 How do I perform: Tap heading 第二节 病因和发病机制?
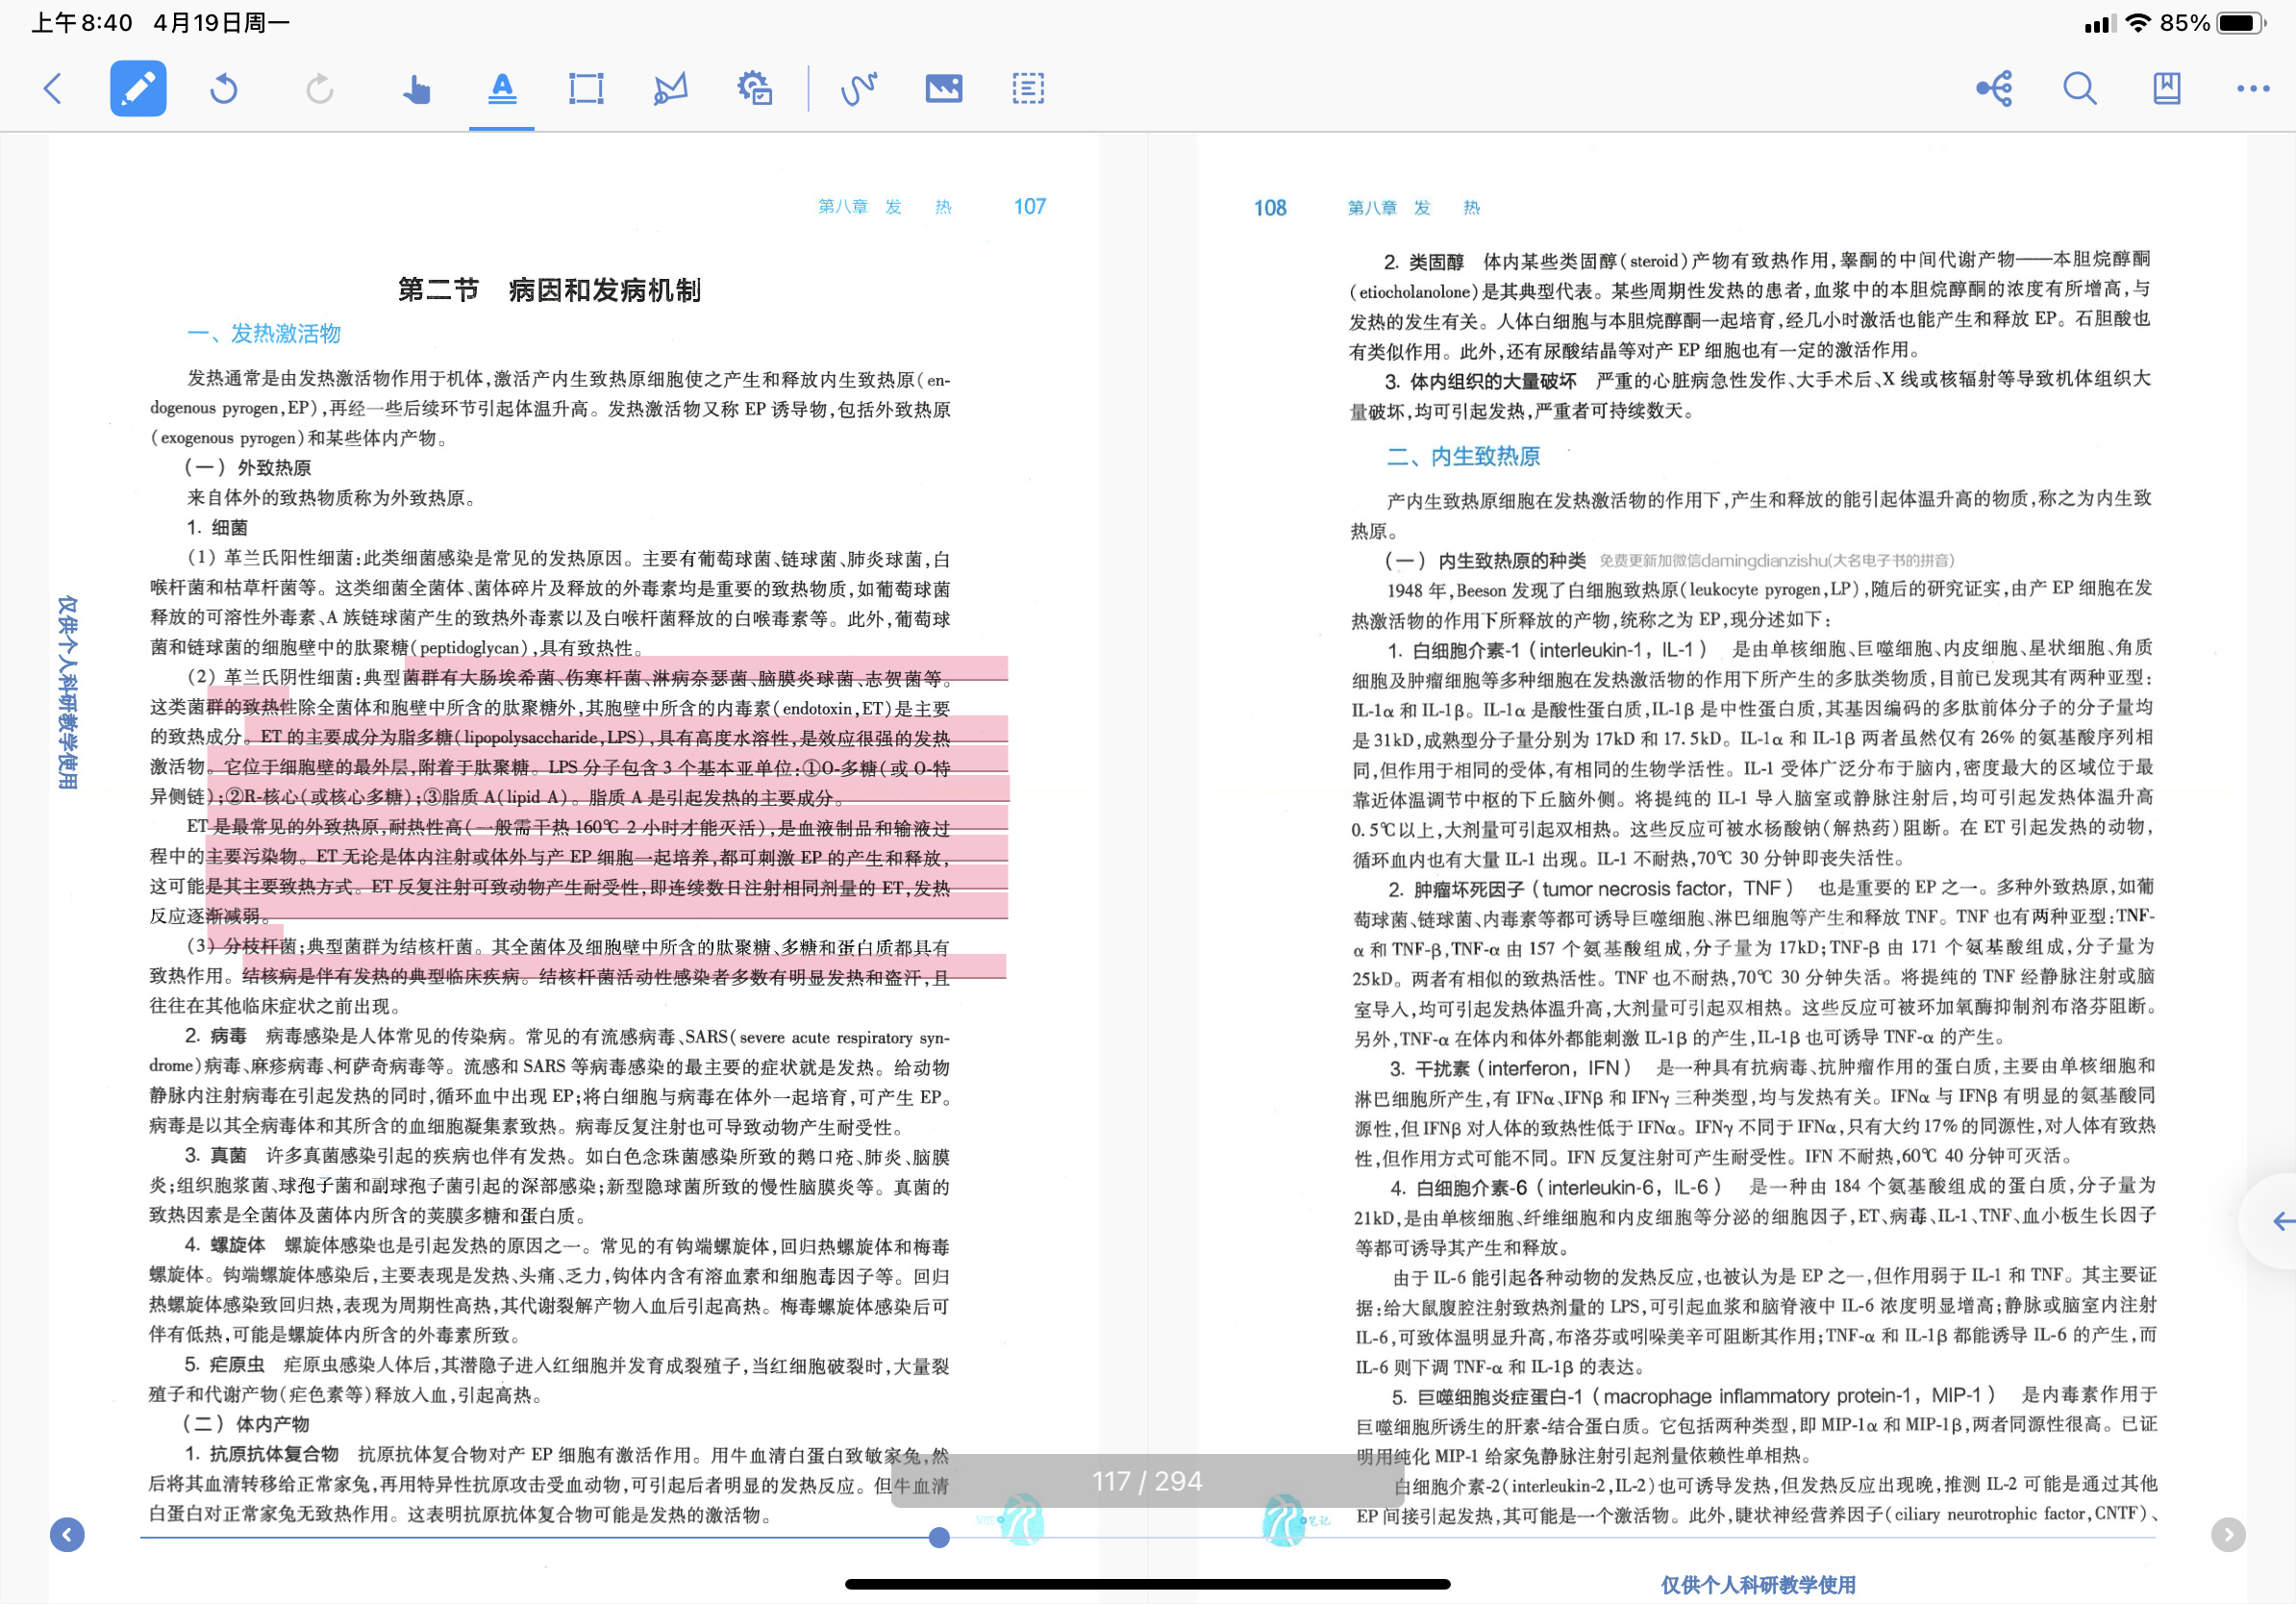point(549,290)
